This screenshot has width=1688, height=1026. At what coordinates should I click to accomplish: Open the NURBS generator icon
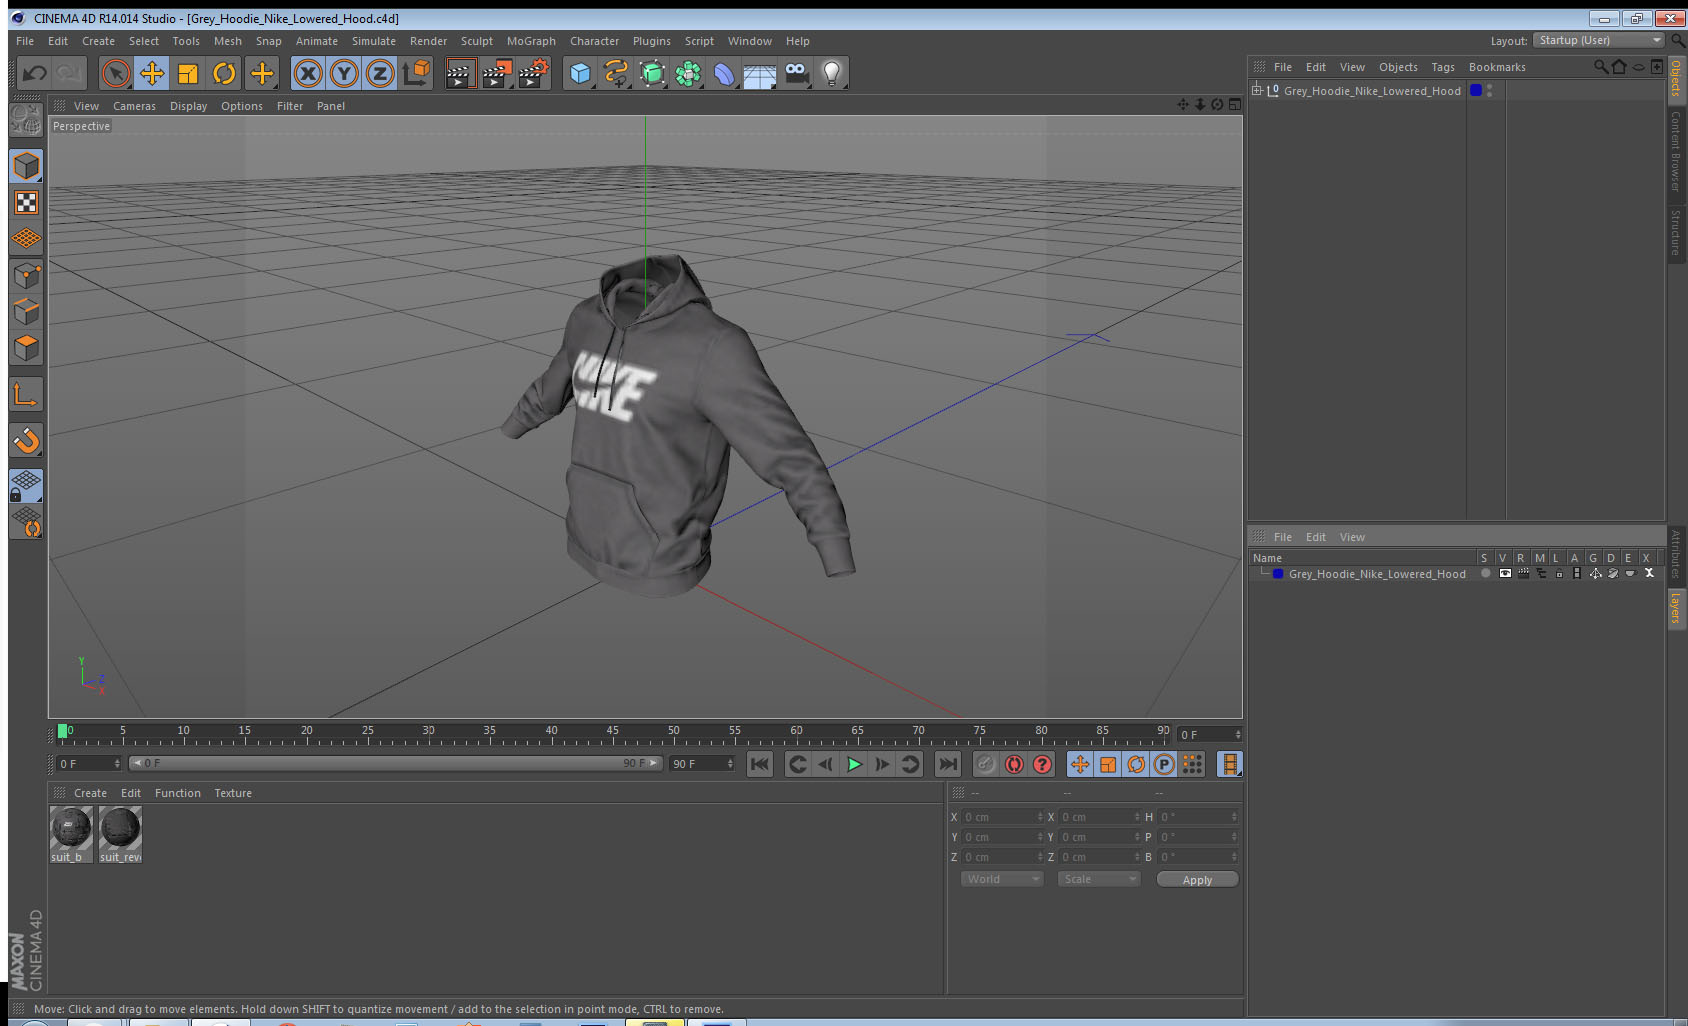click(x=652, y=73)
